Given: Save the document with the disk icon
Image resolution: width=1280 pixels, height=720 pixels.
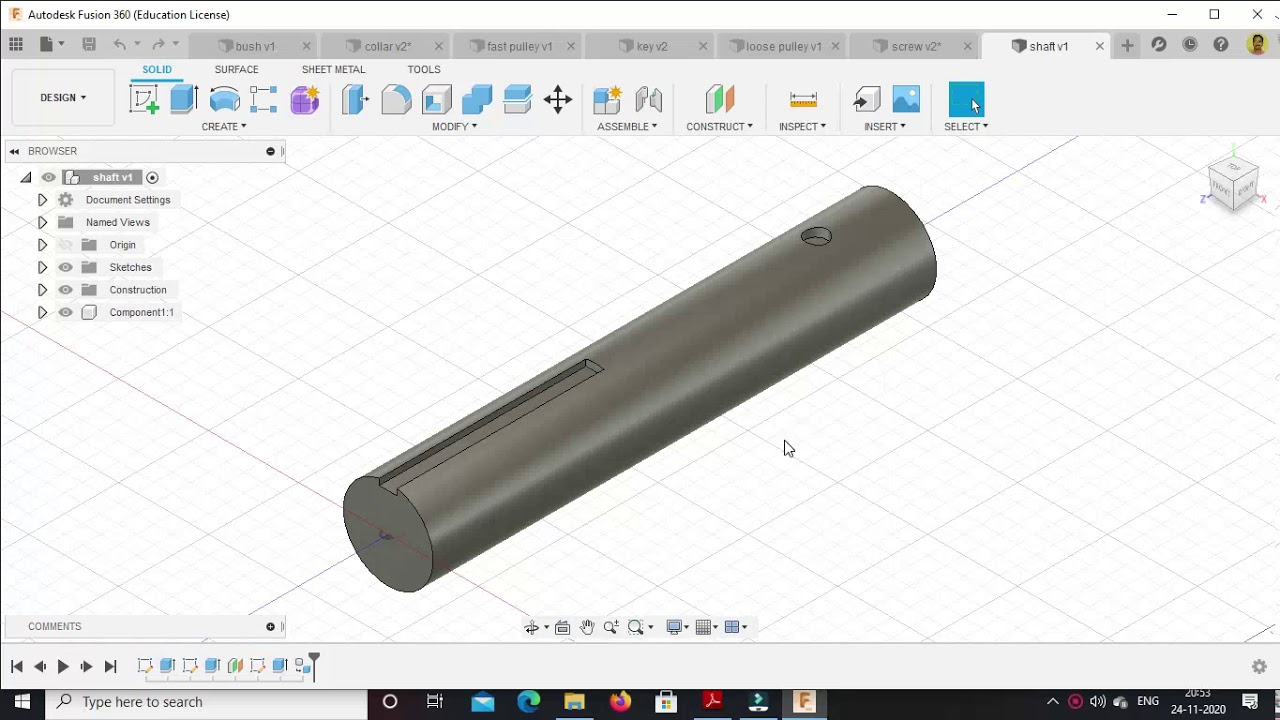Looking at the screenshot, I should 89,45.
